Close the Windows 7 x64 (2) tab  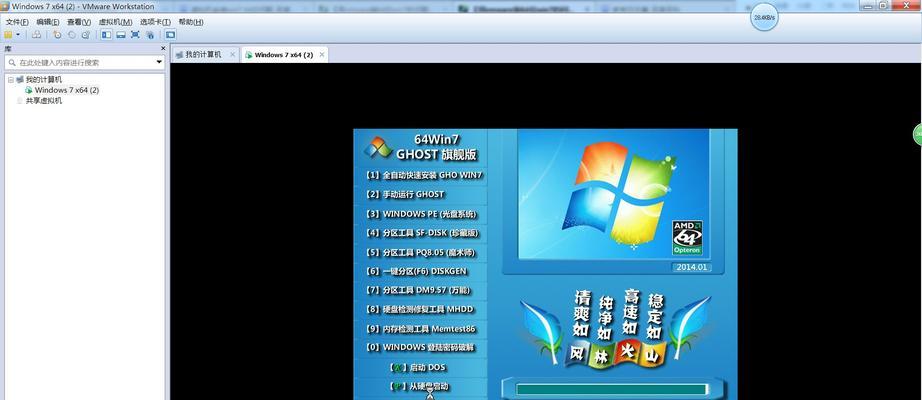tap(322, 55)
